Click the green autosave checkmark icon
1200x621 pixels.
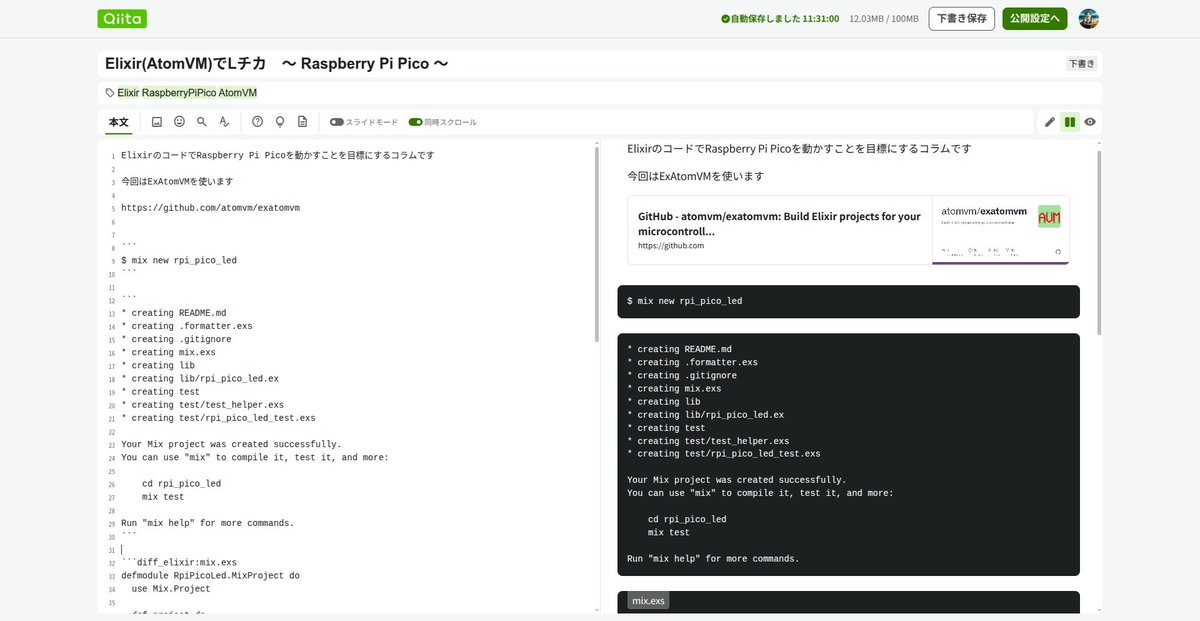[725, 19]
